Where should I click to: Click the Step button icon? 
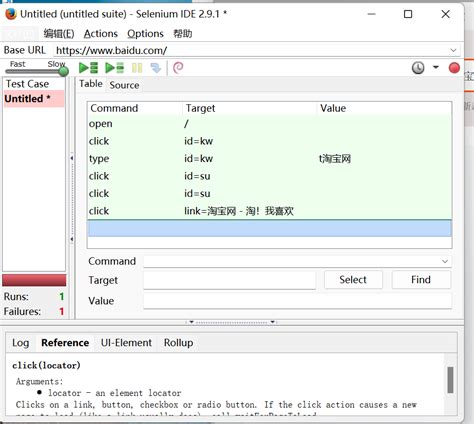pos(156,68)
